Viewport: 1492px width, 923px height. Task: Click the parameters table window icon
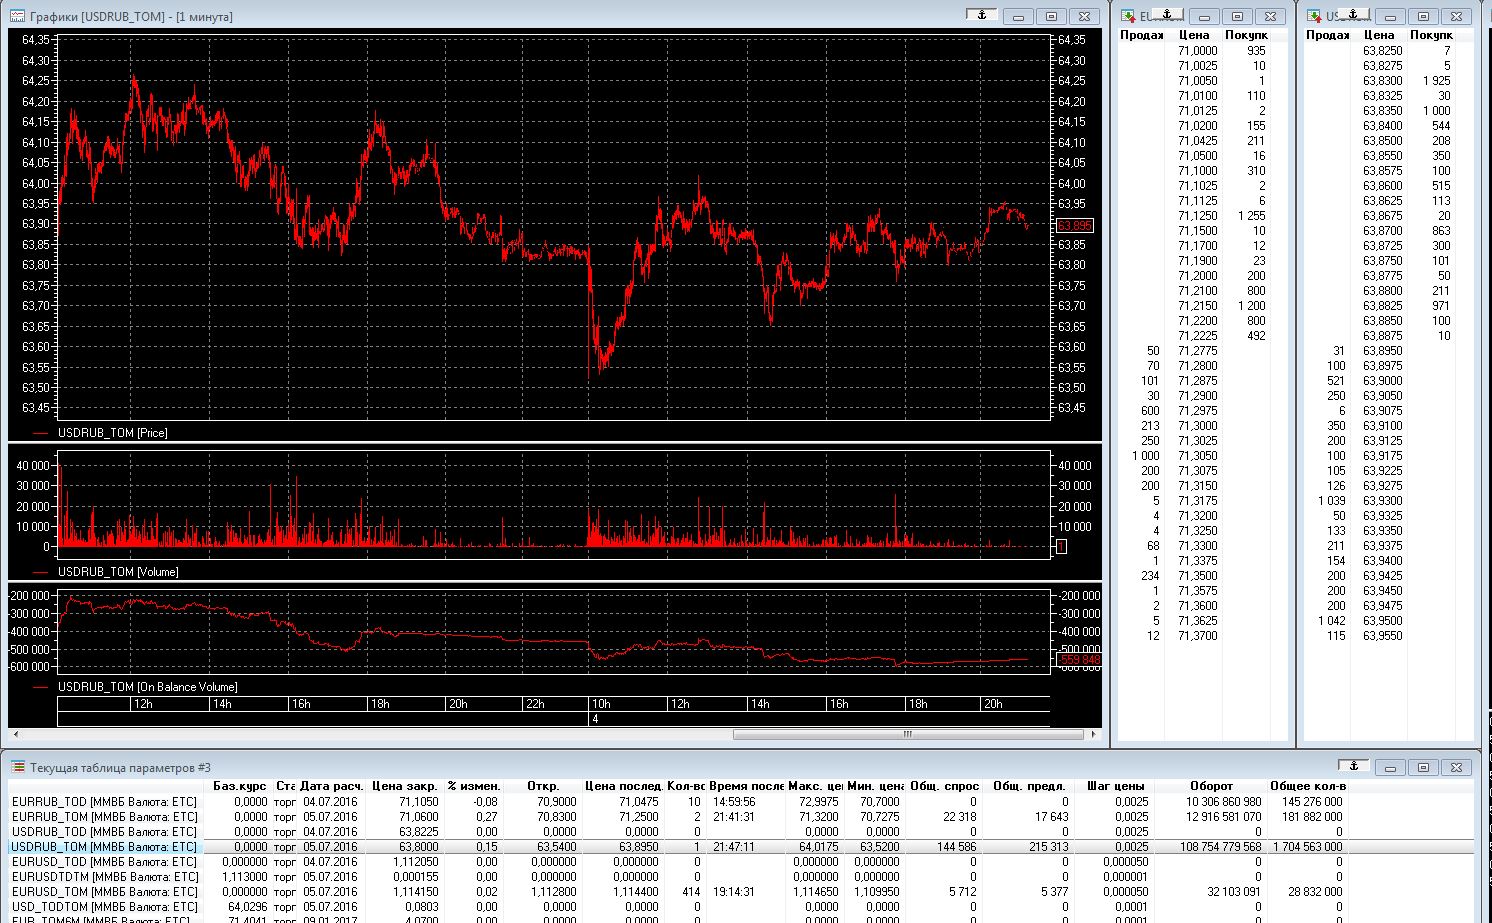tap(18, 767)
